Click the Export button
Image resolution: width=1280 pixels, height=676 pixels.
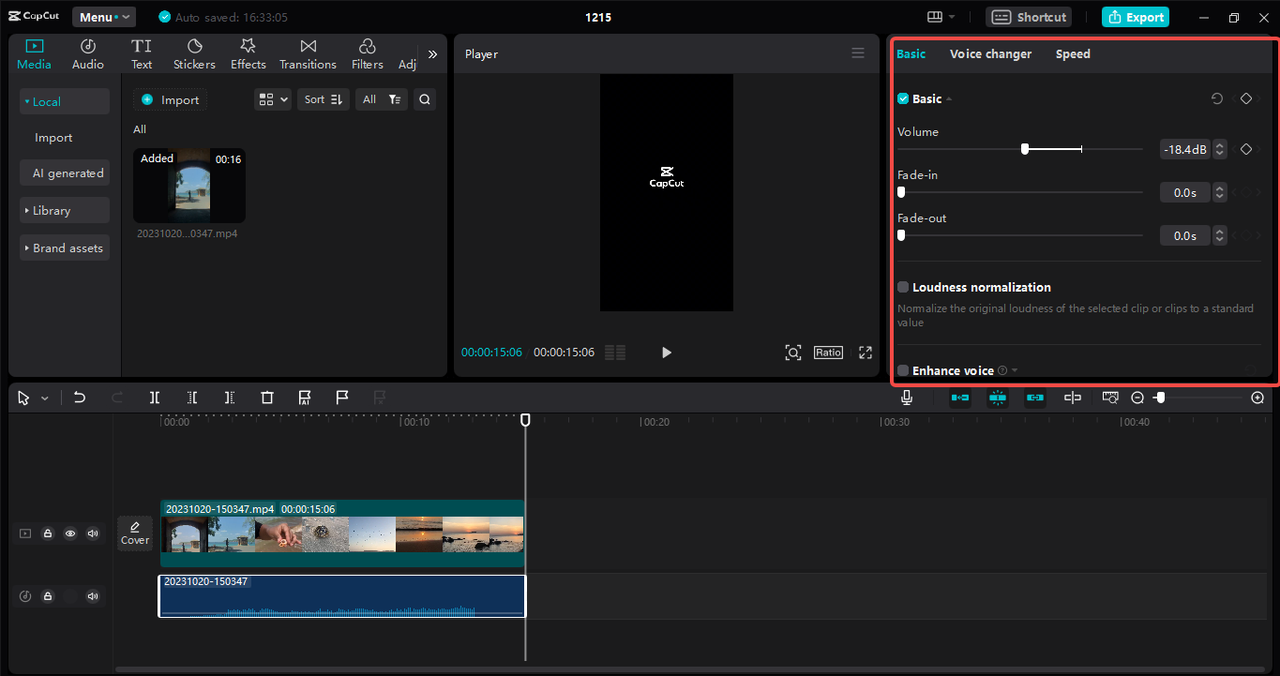(1136, 17)
